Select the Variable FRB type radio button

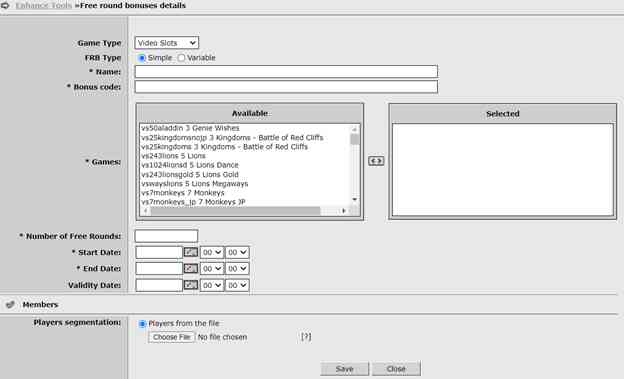181,58
